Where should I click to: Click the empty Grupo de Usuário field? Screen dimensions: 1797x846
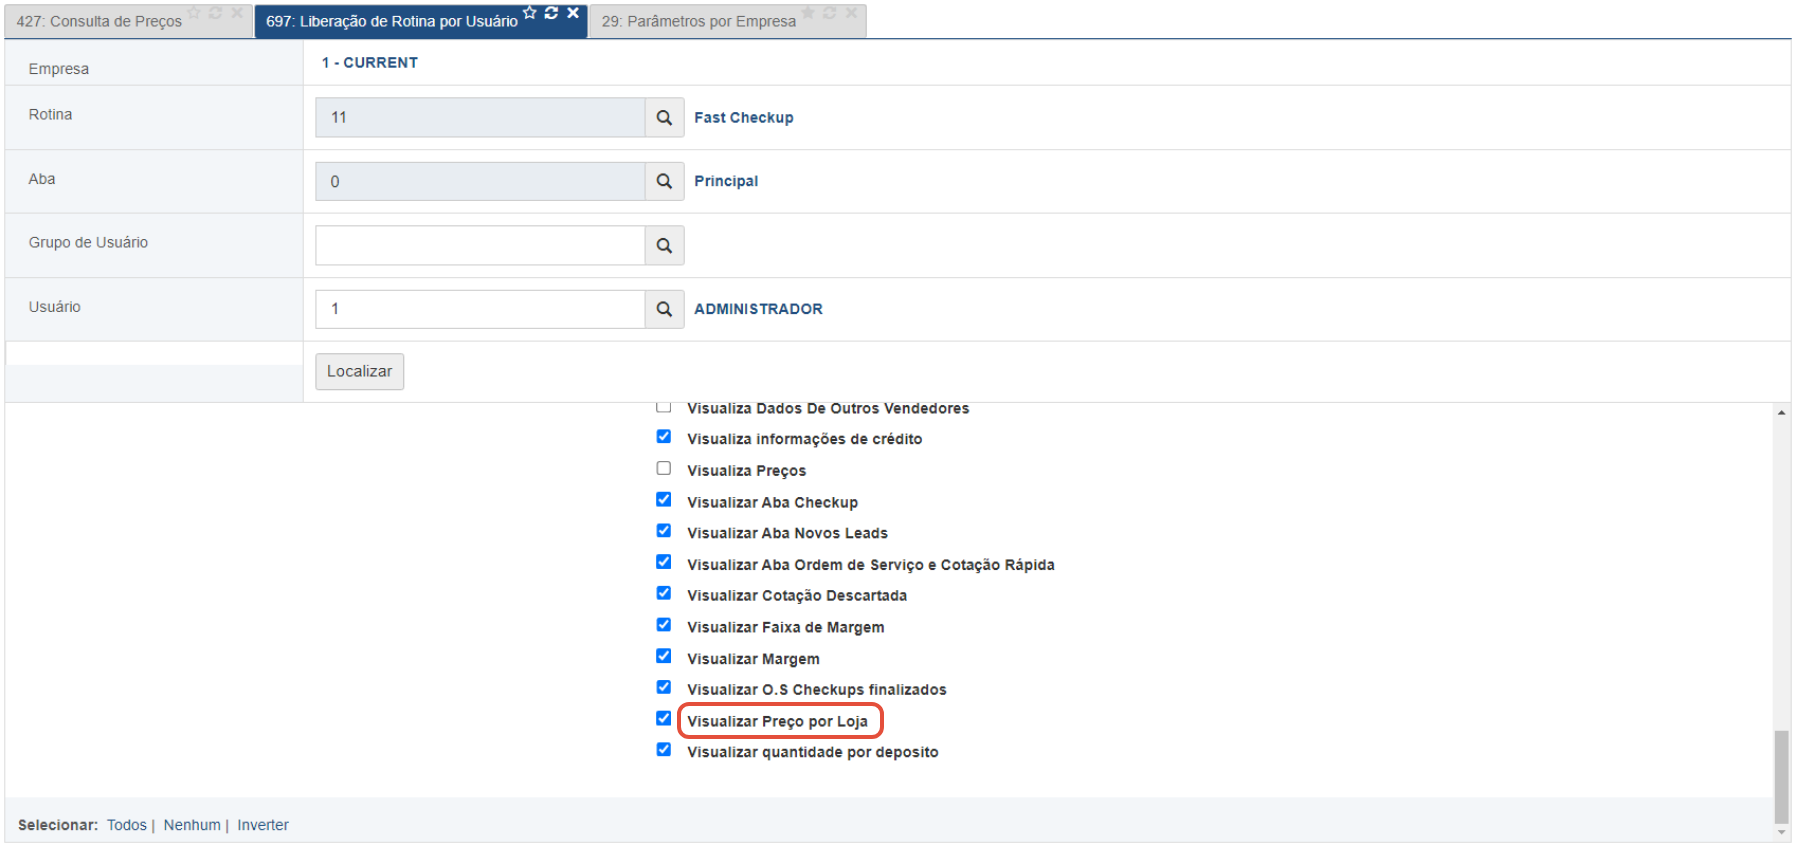click(x=480, y=246)
